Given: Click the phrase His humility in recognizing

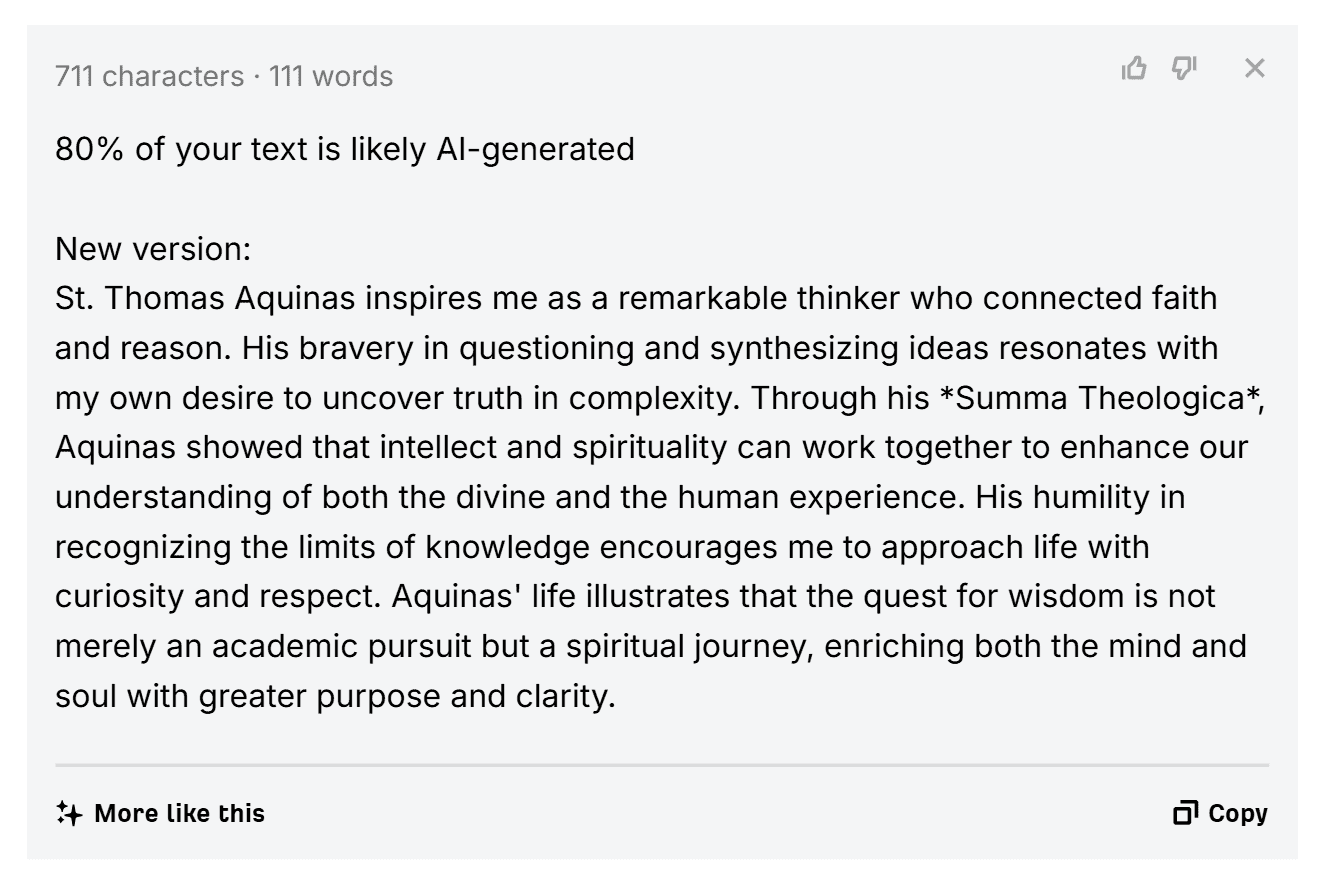Looking at the screenshot, I should [1080, 497].
